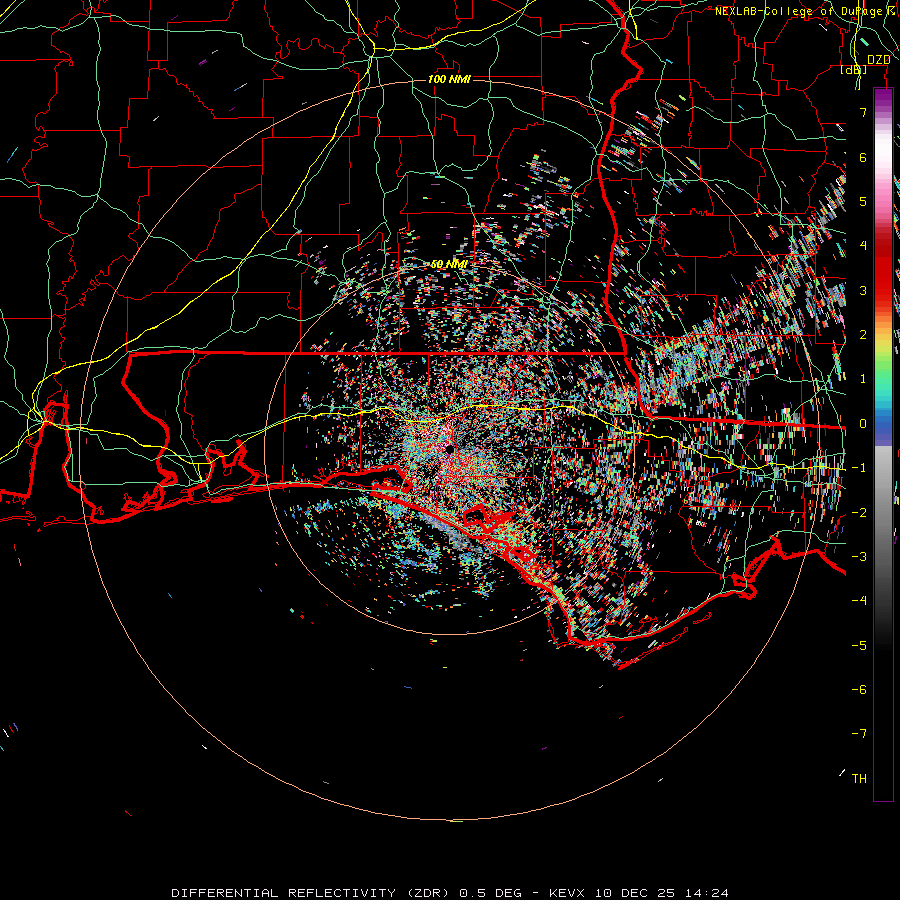Image resolution: width=900 pixels, height=900 pixels.
Task: Click the black section of the color bar near -6 dB
Action: 883,690
